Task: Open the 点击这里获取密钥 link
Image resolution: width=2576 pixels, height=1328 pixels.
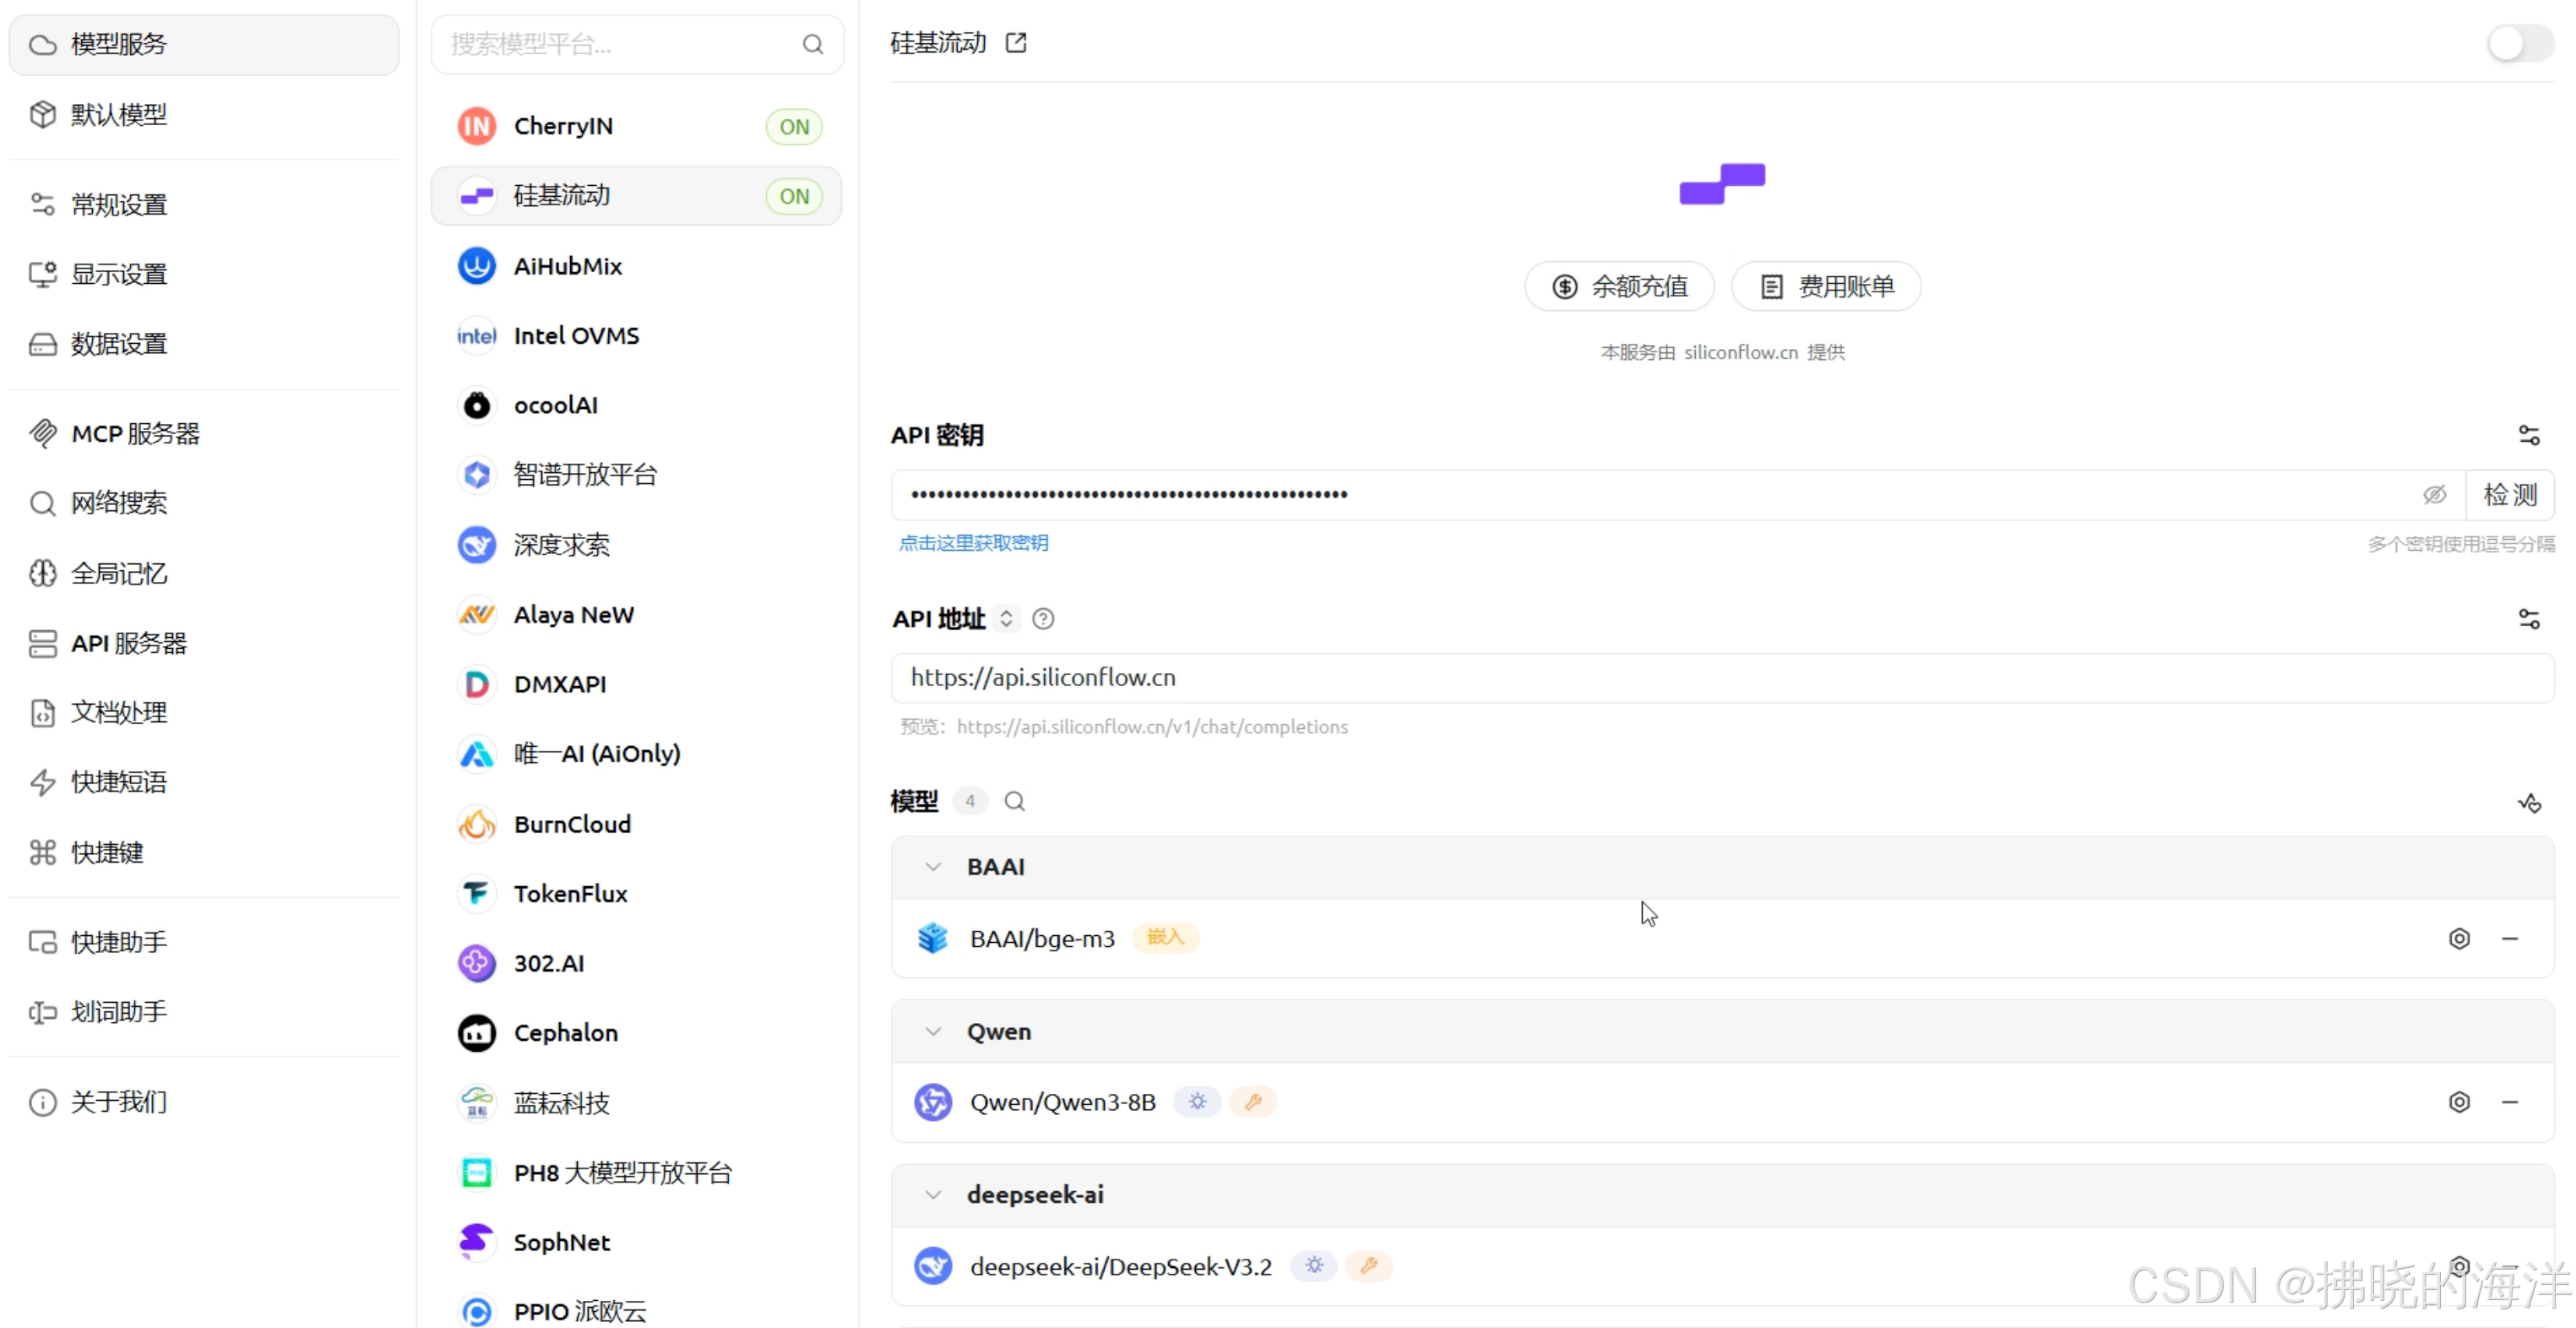Action: tap(972, 542)
